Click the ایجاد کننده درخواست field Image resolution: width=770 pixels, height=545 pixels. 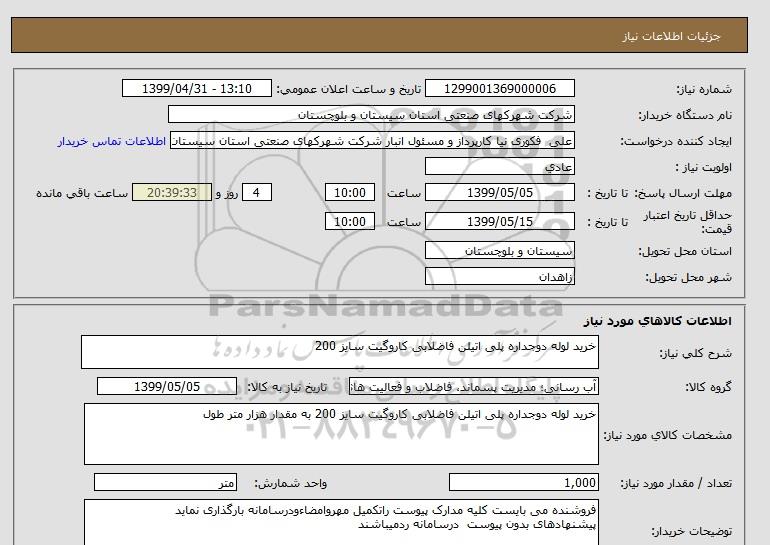tap(372, 141)
